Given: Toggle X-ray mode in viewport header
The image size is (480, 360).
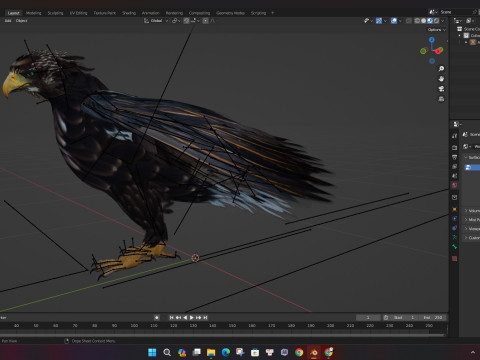Looking at the screenshot, I should (x=409, y=21).
